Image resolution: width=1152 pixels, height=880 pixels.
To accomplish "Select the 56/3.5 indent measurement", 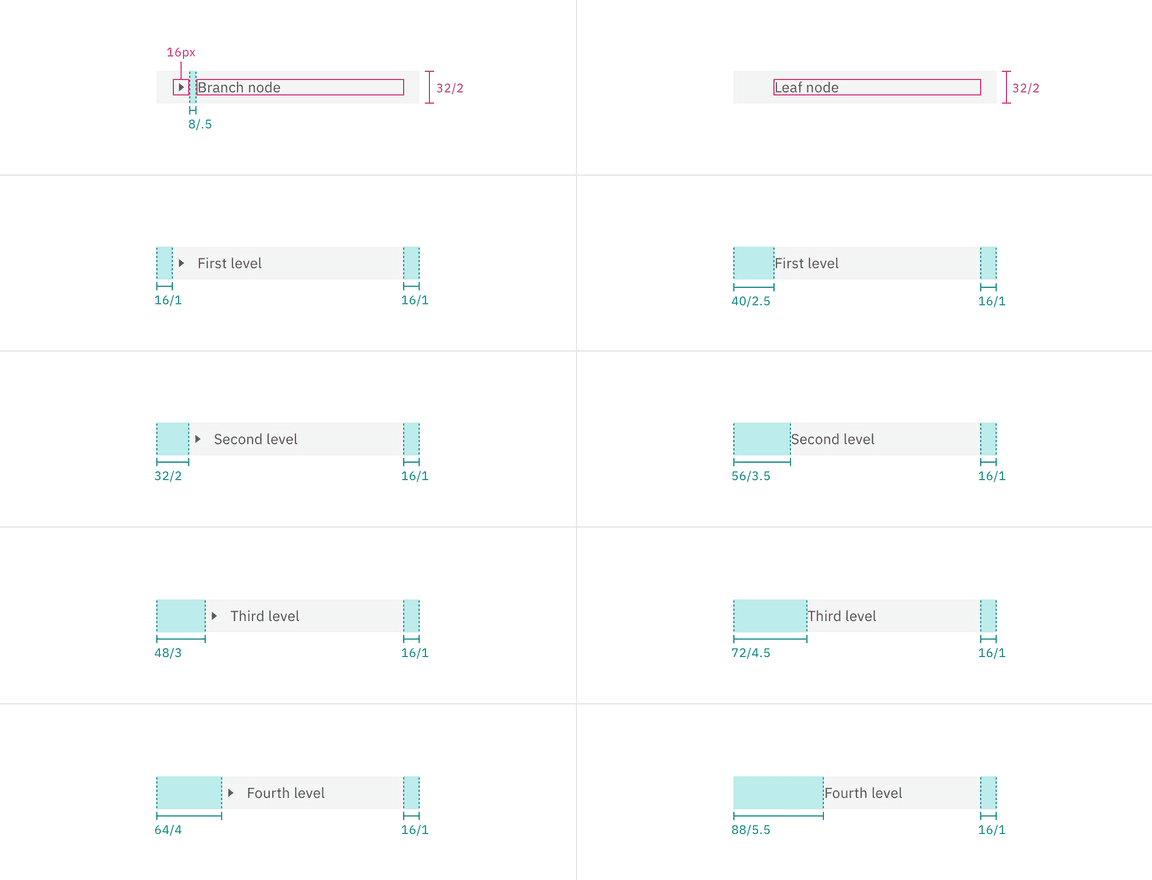I will coord(751,477).
